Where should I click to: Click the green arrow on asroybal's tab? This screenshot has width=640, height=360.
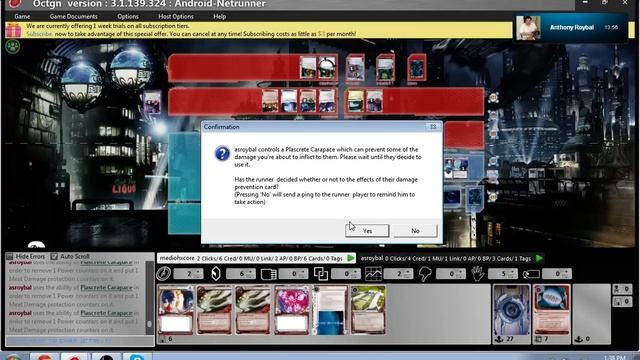click(x=539, y=258)
